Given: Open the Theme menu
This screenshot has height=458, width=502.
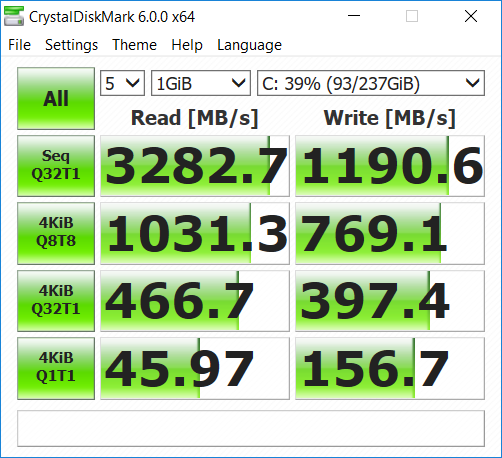Looking at the screenshot, I should (x=134, y=45).
